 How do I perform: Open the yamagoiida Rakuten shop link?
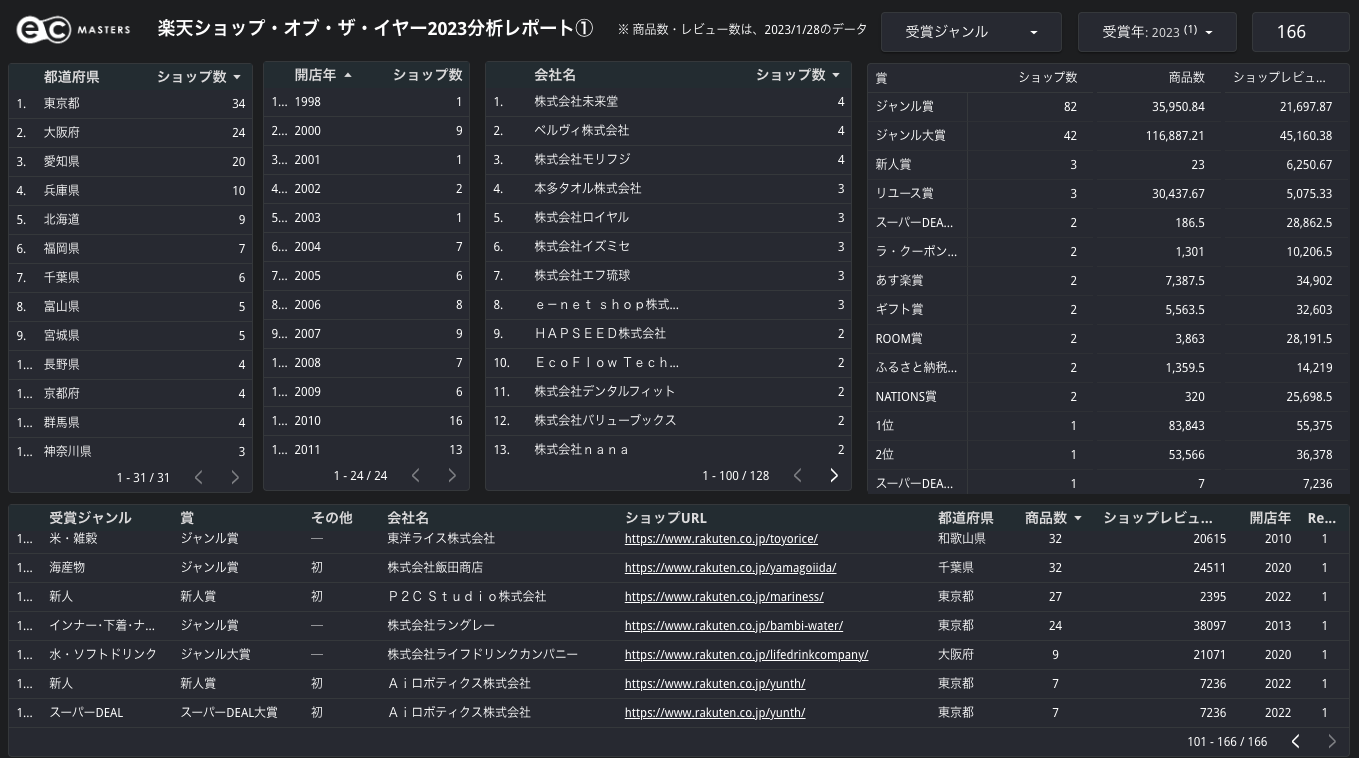730,568
